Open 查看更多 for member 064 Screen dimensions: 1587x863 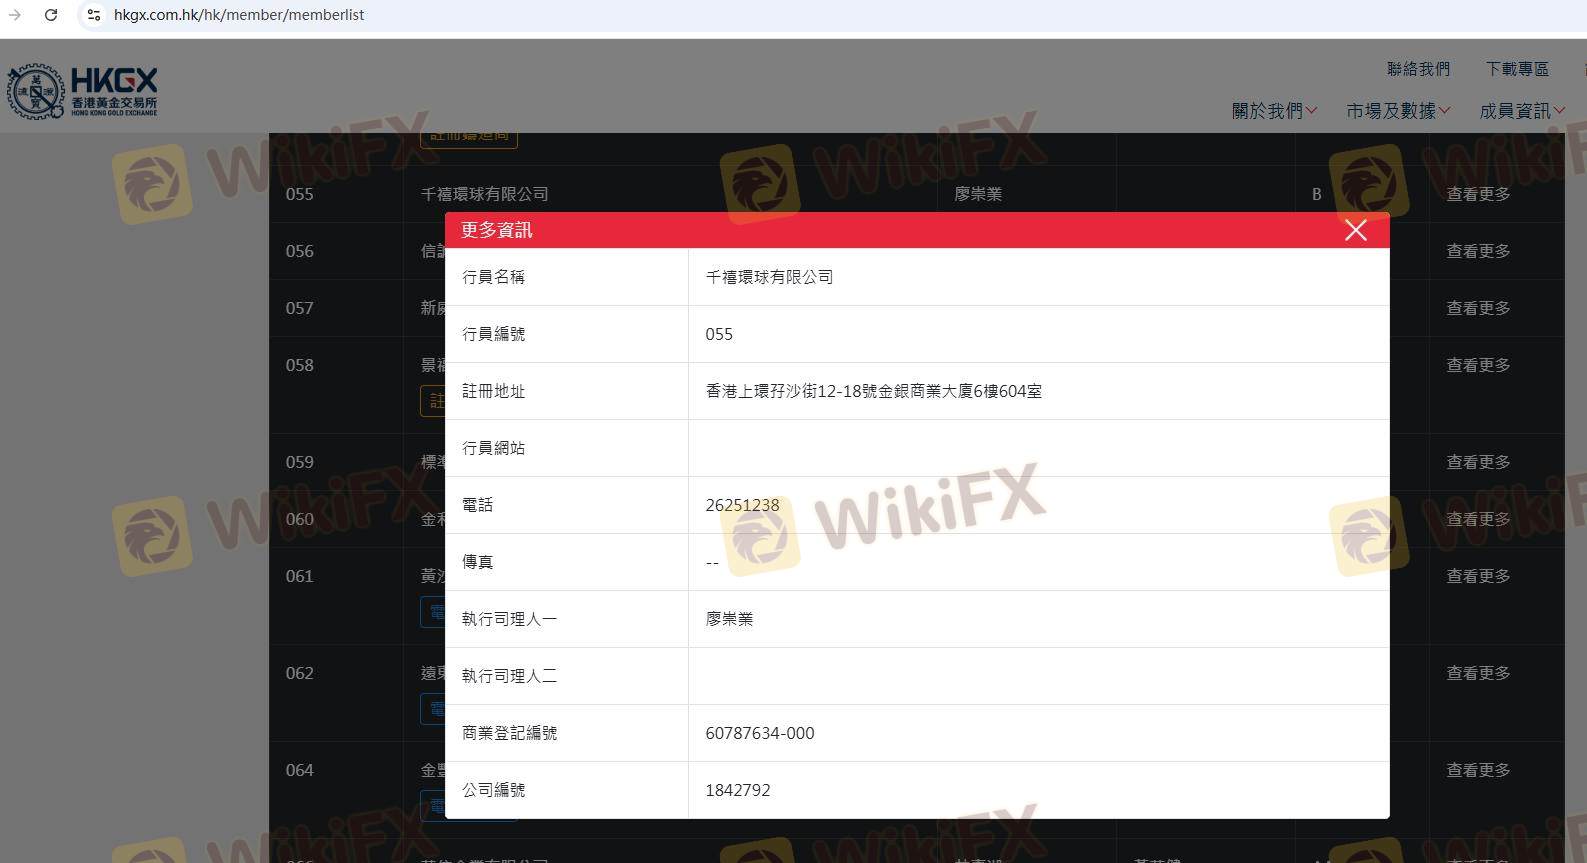(x=1478, y=770)
